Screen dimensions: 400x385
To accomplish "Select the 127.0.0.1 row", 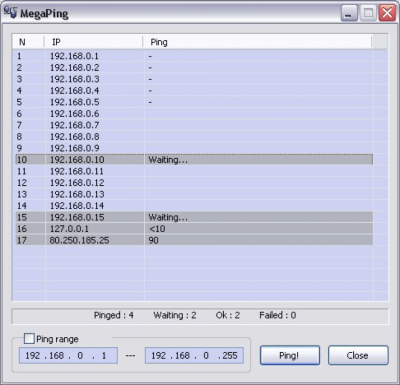I will pos(194,229).
